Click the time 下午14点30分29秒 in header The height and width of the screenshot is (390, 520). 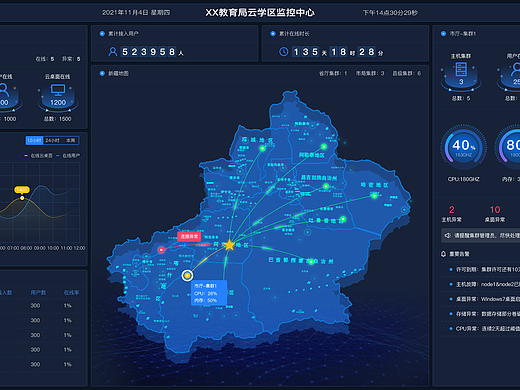click(x=390, y=13)
